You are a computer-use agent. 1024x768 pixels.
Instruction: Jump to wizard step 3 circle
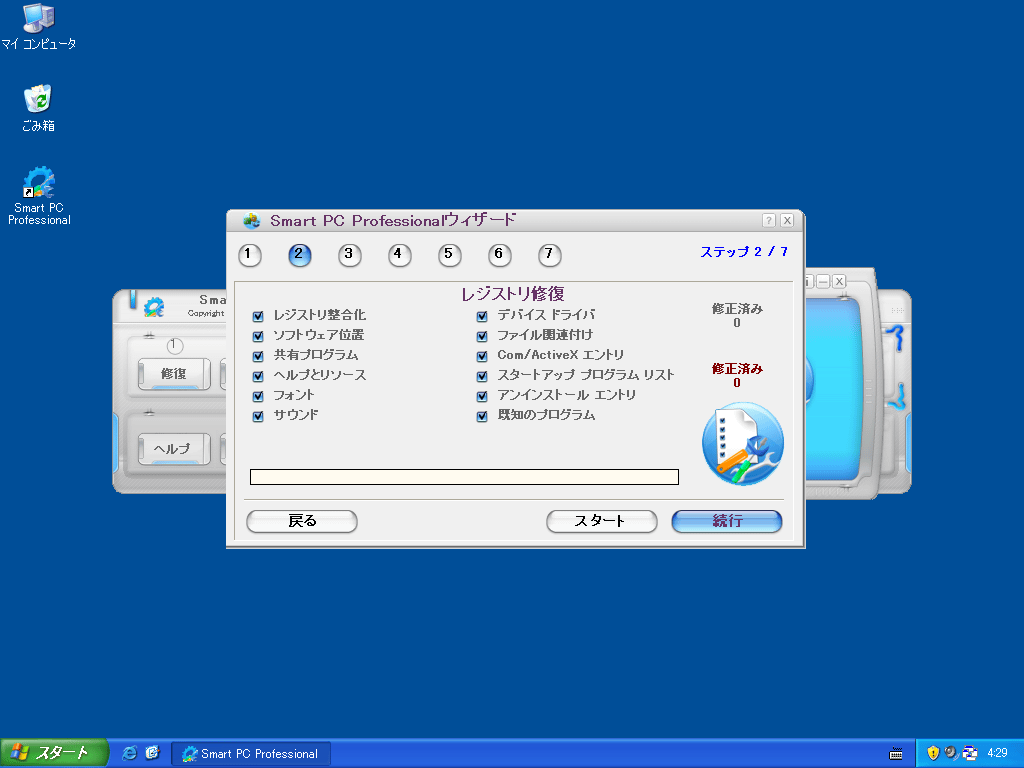349,255
